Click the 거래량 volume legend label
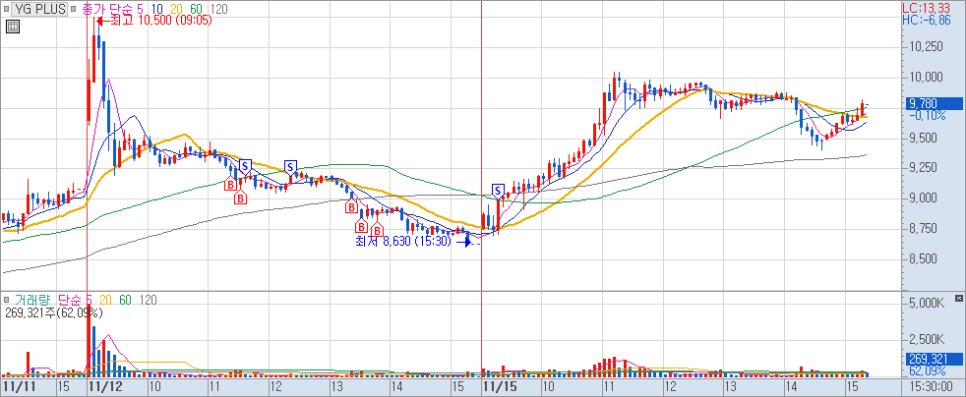Viewport: 966px width, 397px height. [34, 300]
